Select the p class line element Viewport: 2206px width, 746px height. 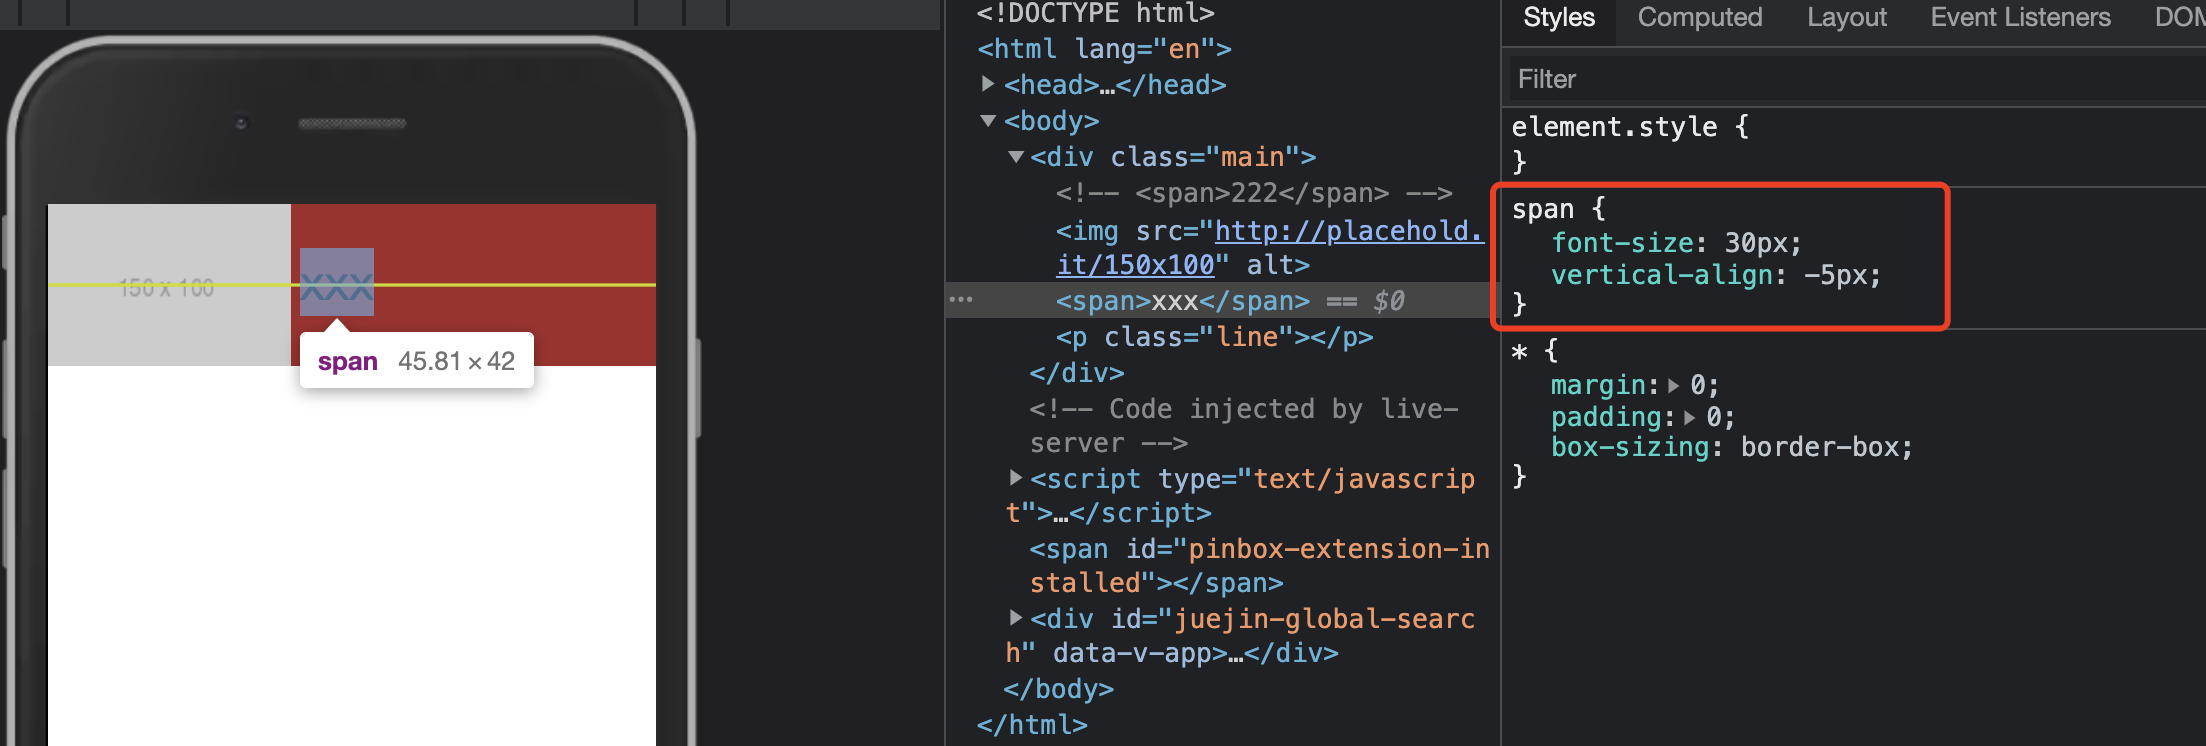point(1214,337)
